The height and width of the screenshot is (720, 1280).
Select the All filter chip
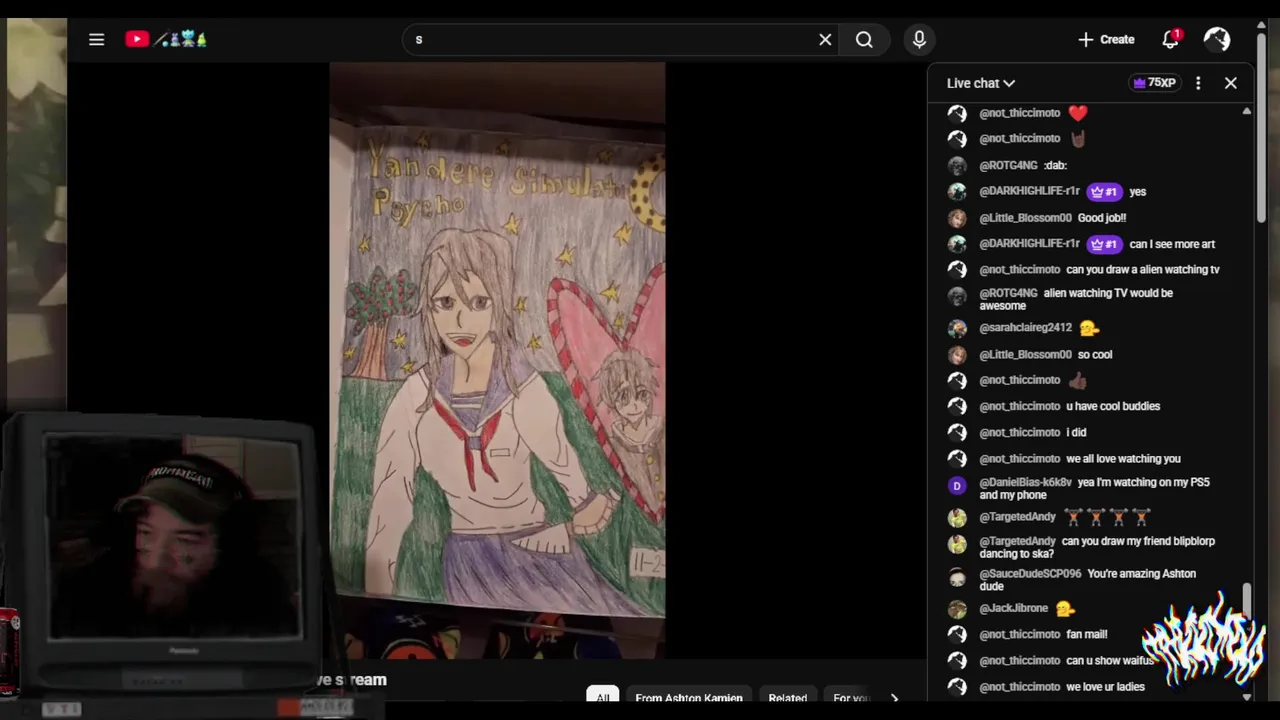point(603,698)
